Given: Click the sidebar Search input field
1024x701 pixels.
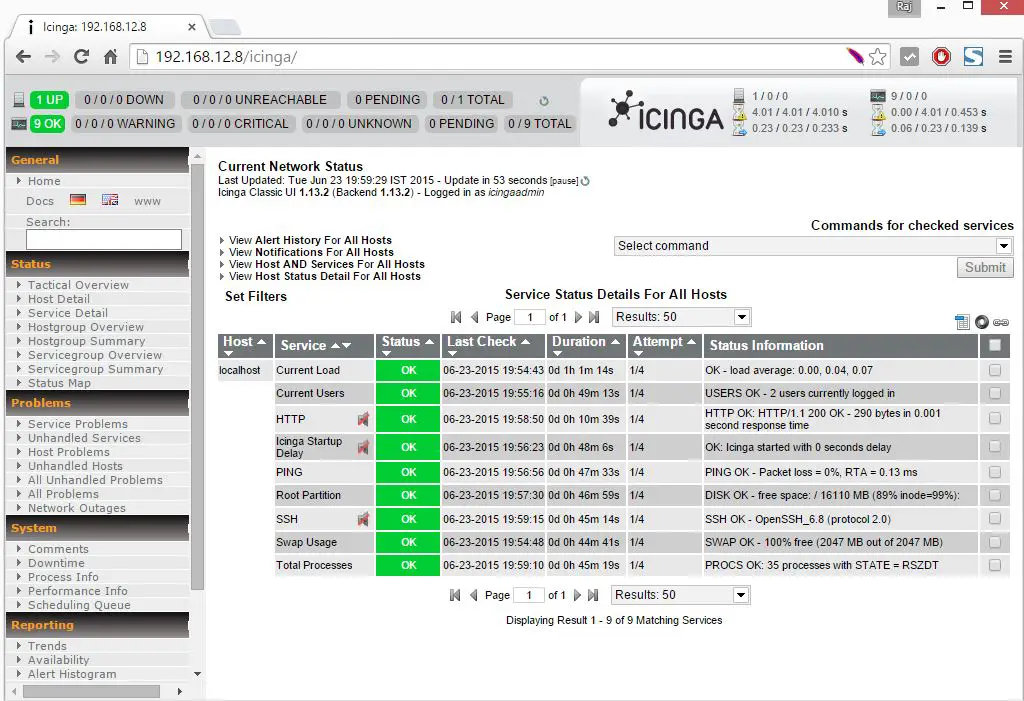Looking at the screenshot, I should [x=104, y=239].
